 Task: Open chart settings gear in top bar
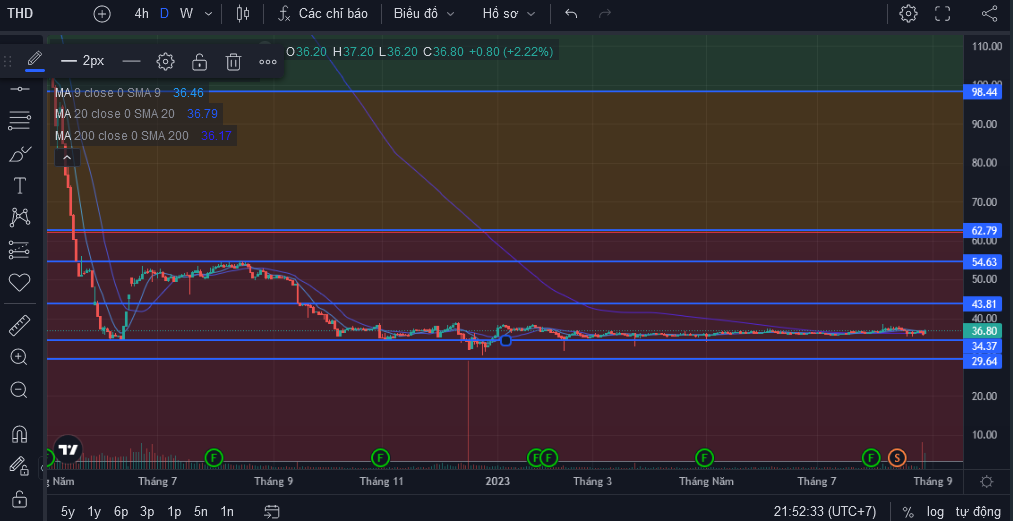pyautogui.click(x=908, y=14)
